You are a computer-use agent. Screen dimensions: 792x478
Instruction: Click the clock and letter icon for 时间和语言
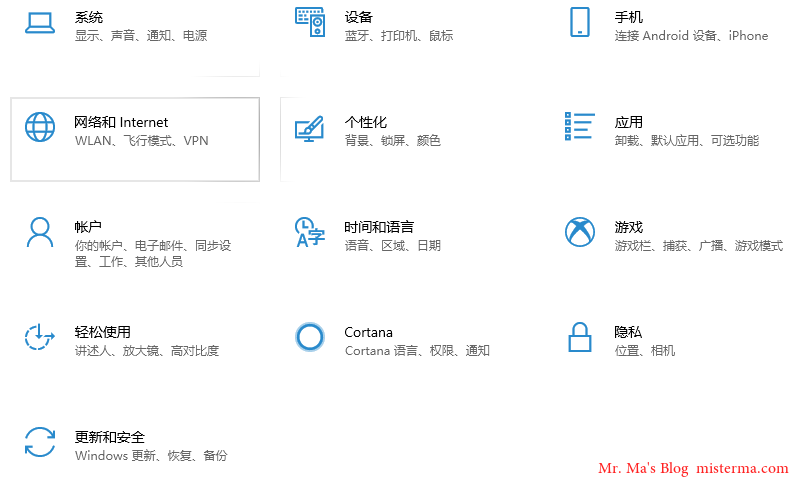point(310,232)
